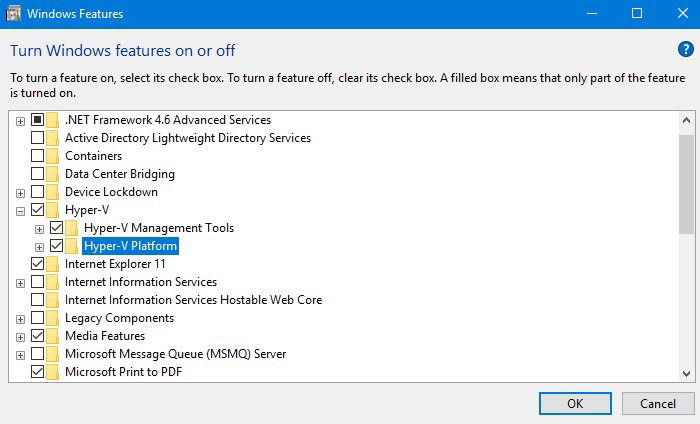Expand the Legacy Components node
This screenshot has height=424, width=700.
tap(20, 319)
